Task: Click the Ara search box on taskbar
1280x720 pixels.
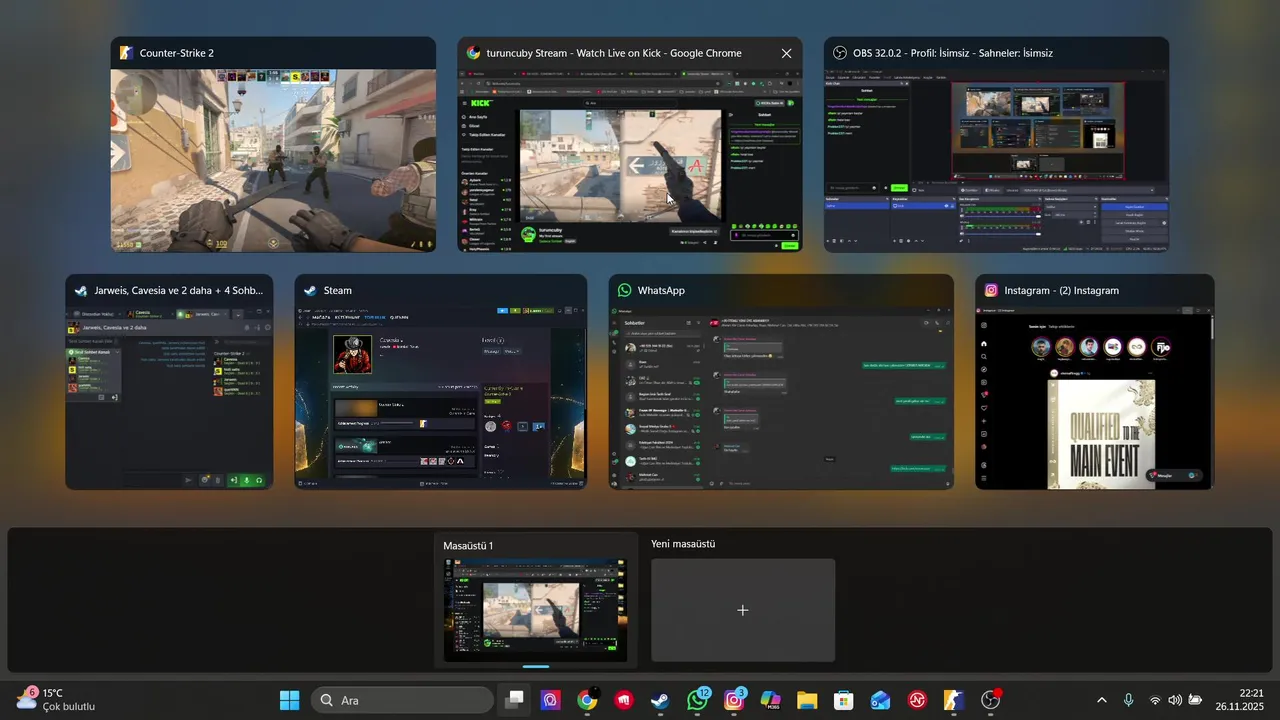Action: click(x=402, y=700)
